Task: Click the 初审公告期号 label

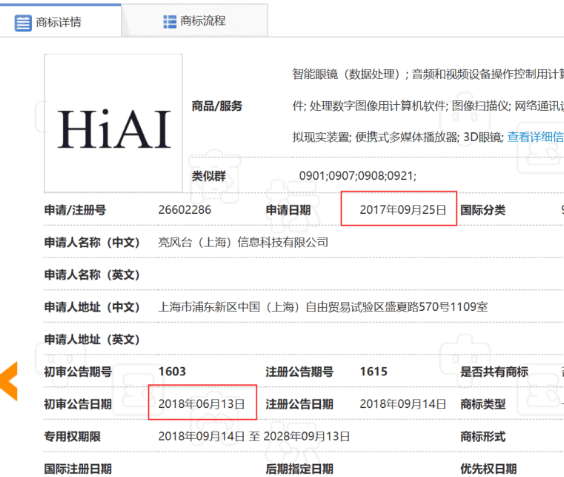Action: 78,371
